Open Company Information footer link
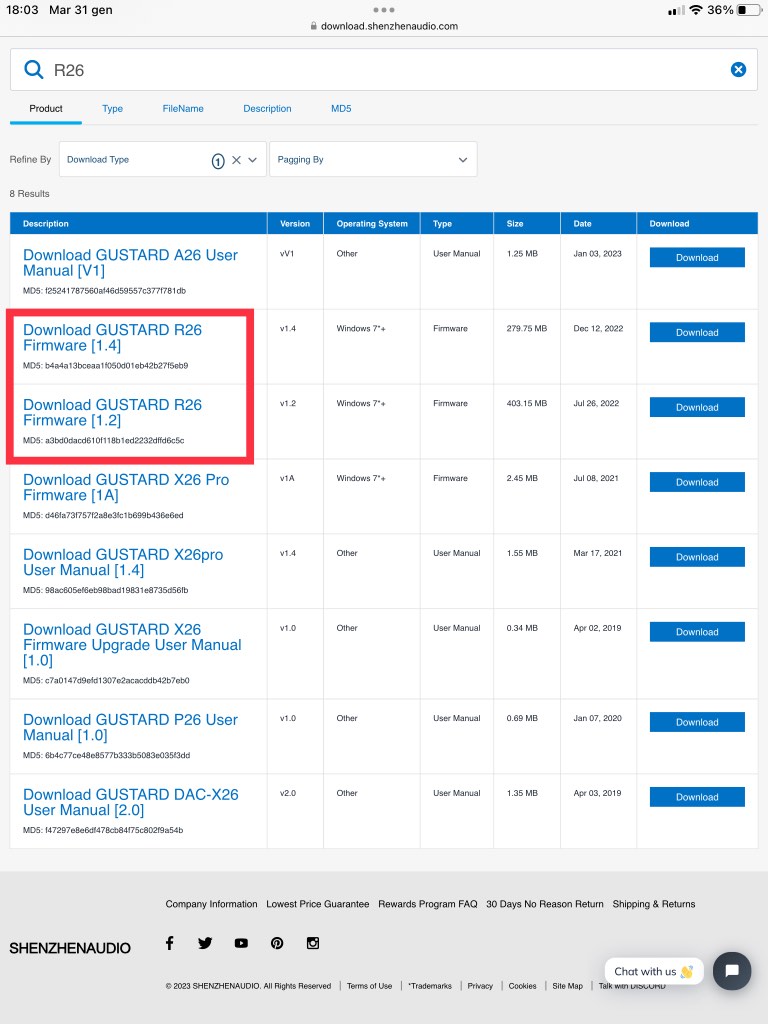This screenshot has height=1024, width=768. coord(211,904)
